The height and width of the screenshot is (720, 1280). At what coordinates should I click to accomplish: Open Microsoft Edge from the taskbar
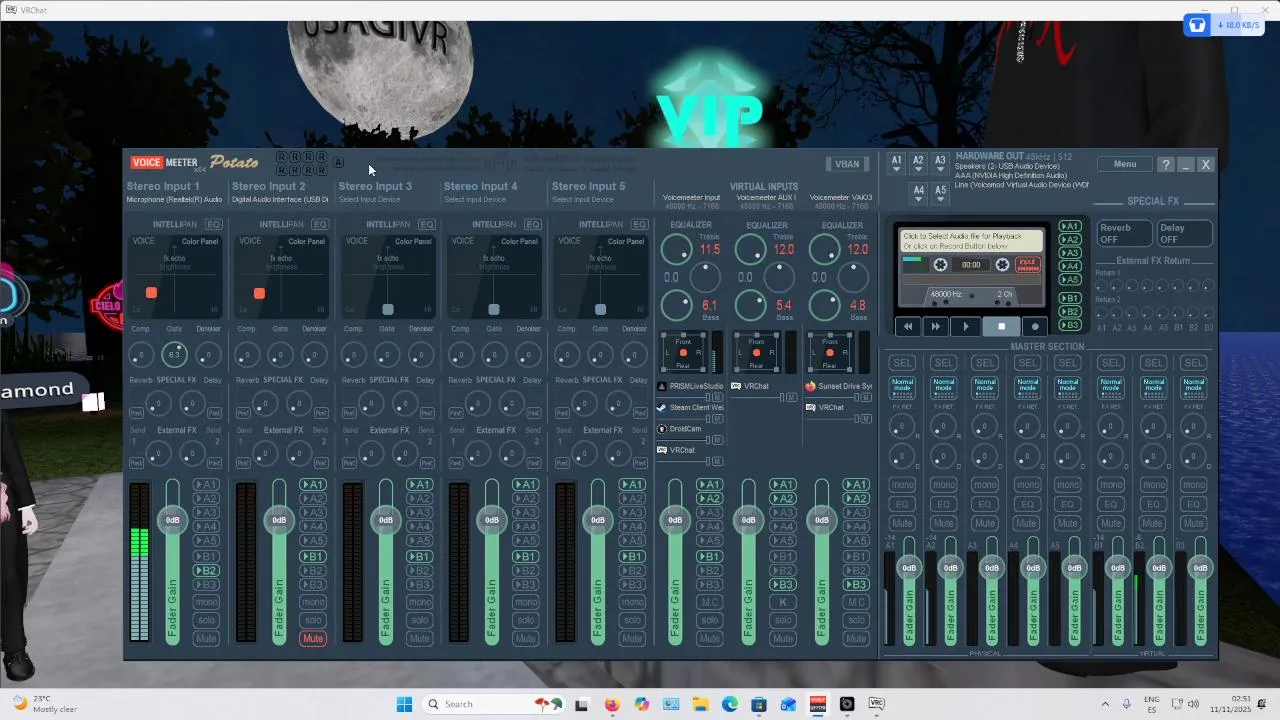(x=730, y=704)
